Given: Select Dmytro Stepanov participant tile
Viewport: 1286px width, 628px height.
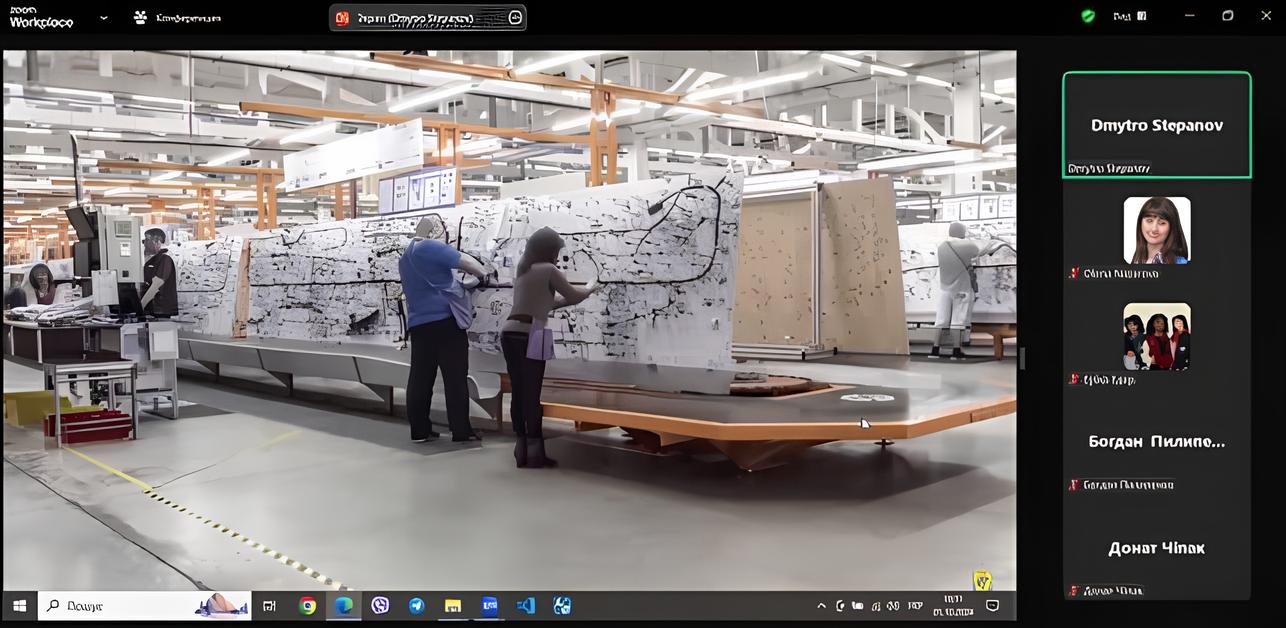Looking at the screenshot, I should tap(1156, 125).
